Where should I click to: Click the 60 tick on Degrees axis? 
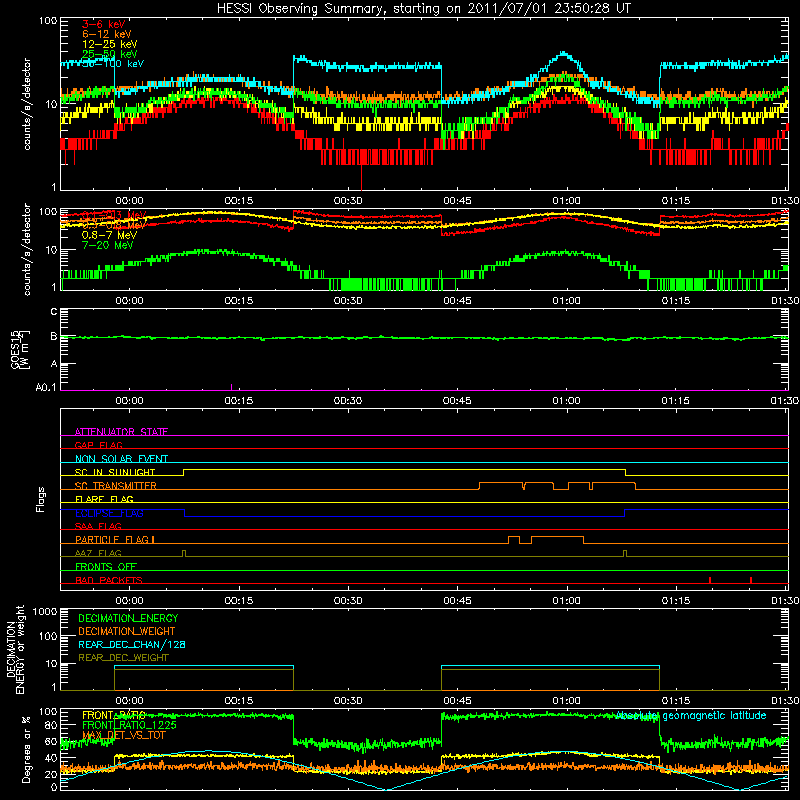point(51,741)
